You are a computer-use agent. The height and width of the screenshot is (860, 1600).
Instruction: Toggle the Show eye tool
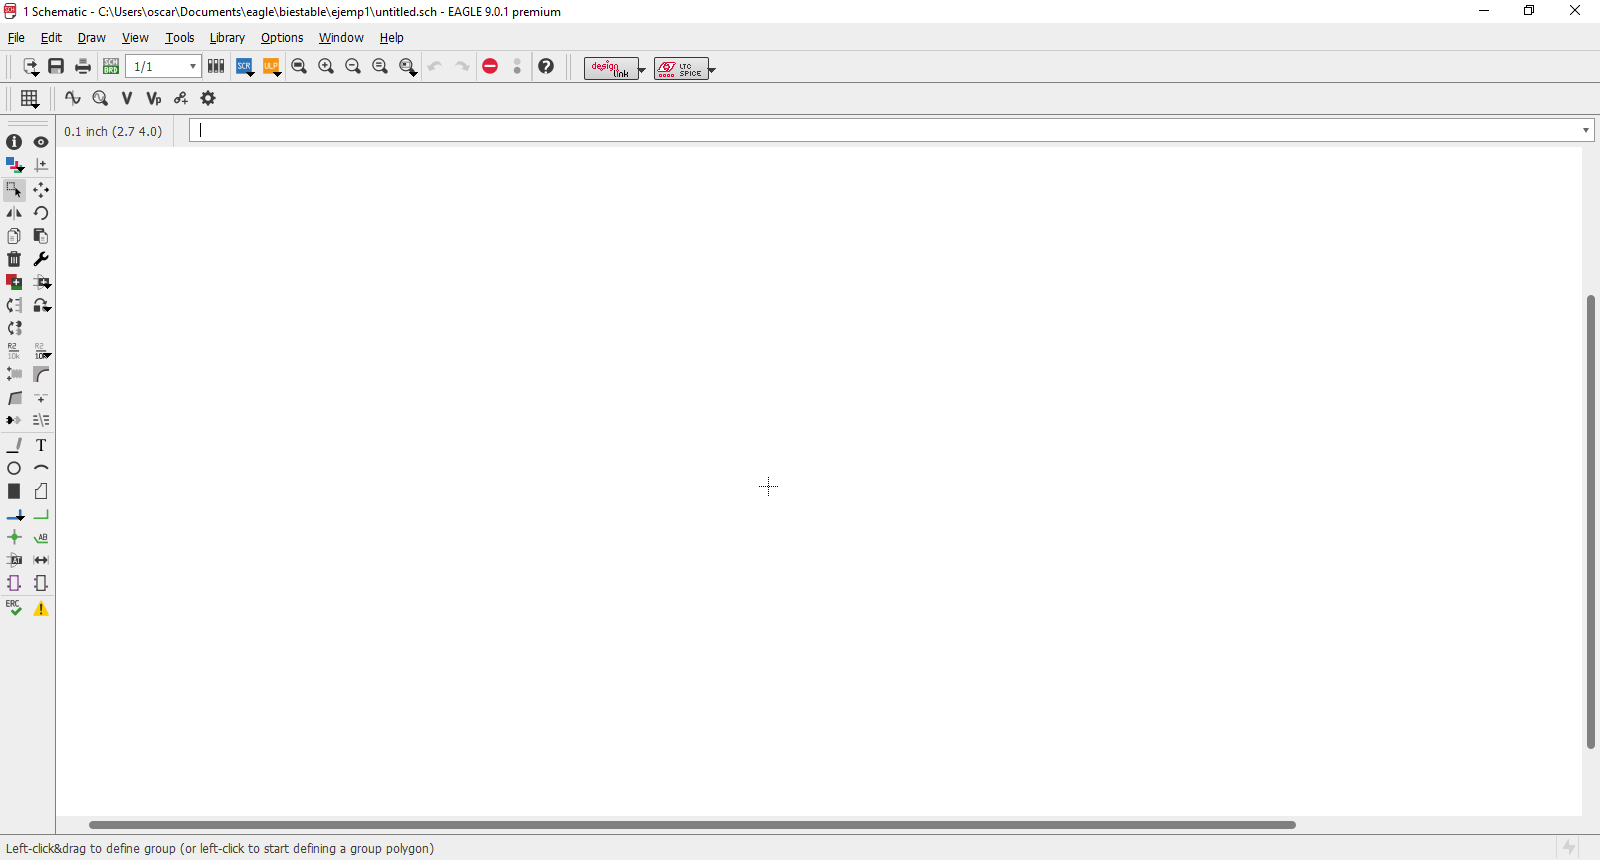[41, 142]
